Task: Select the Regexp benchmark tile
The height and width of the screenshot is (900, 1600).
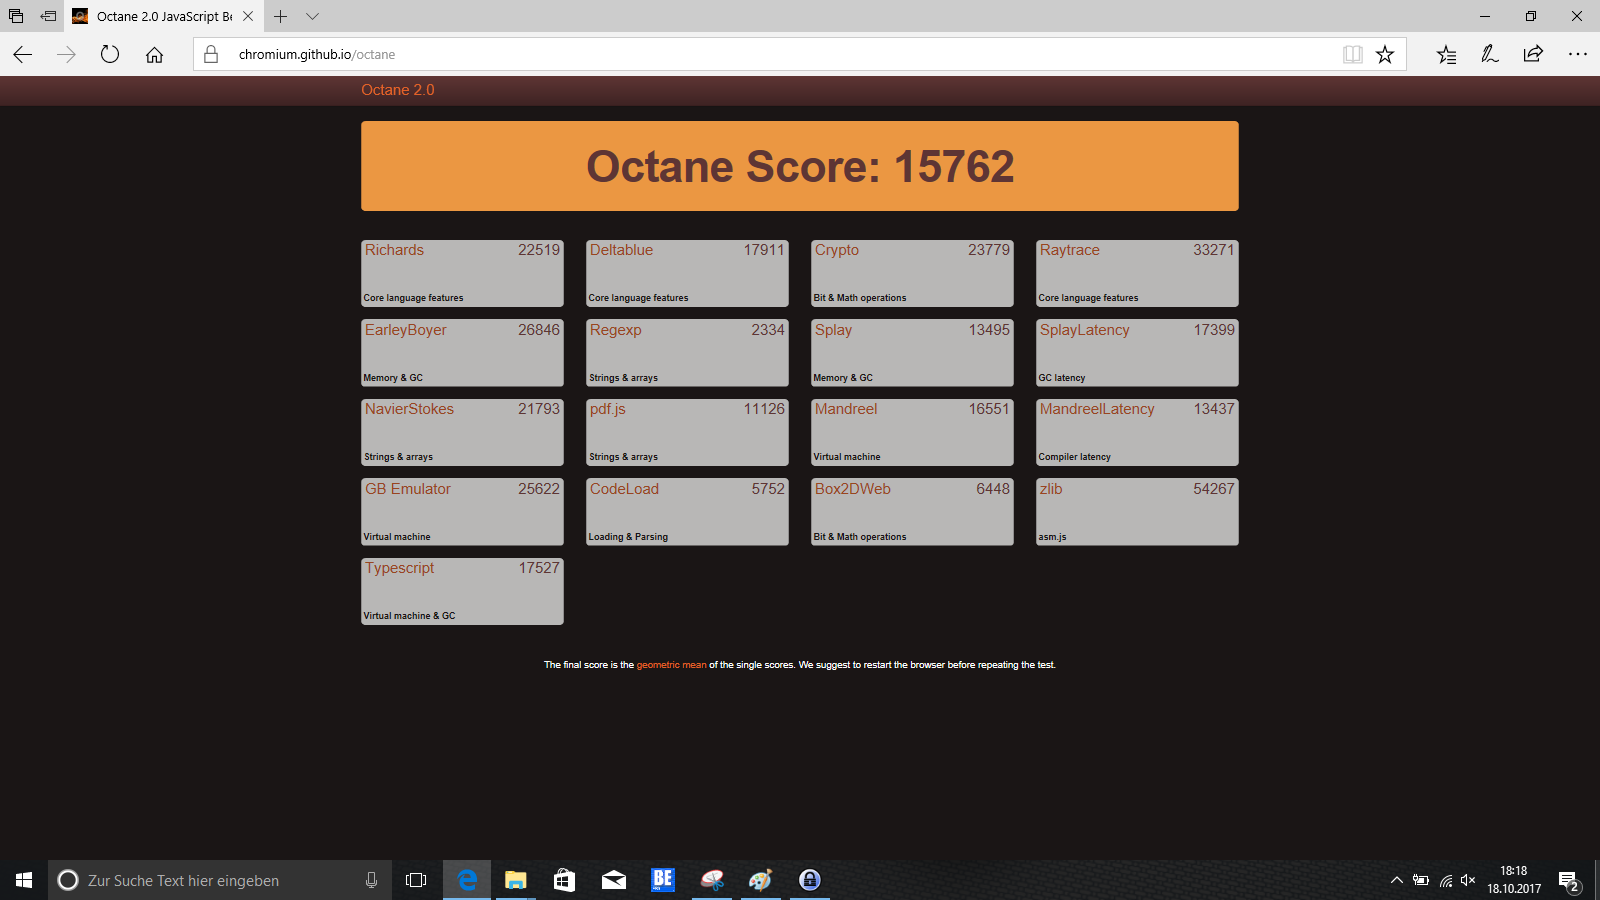Action: [x=687, y=353]
